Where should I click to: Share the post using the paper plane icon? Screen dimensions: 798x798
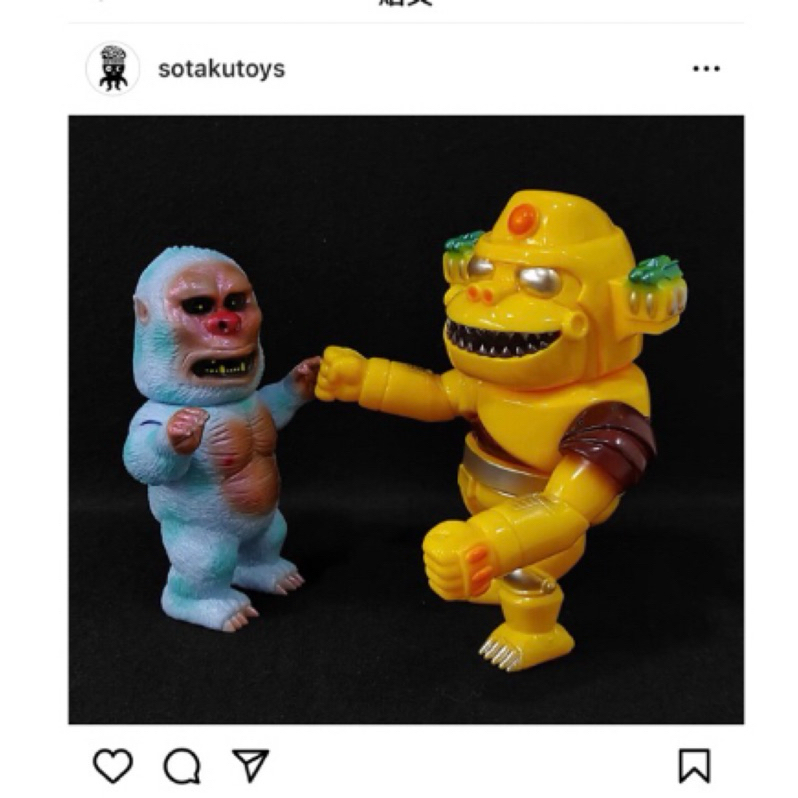pos(250,764)
